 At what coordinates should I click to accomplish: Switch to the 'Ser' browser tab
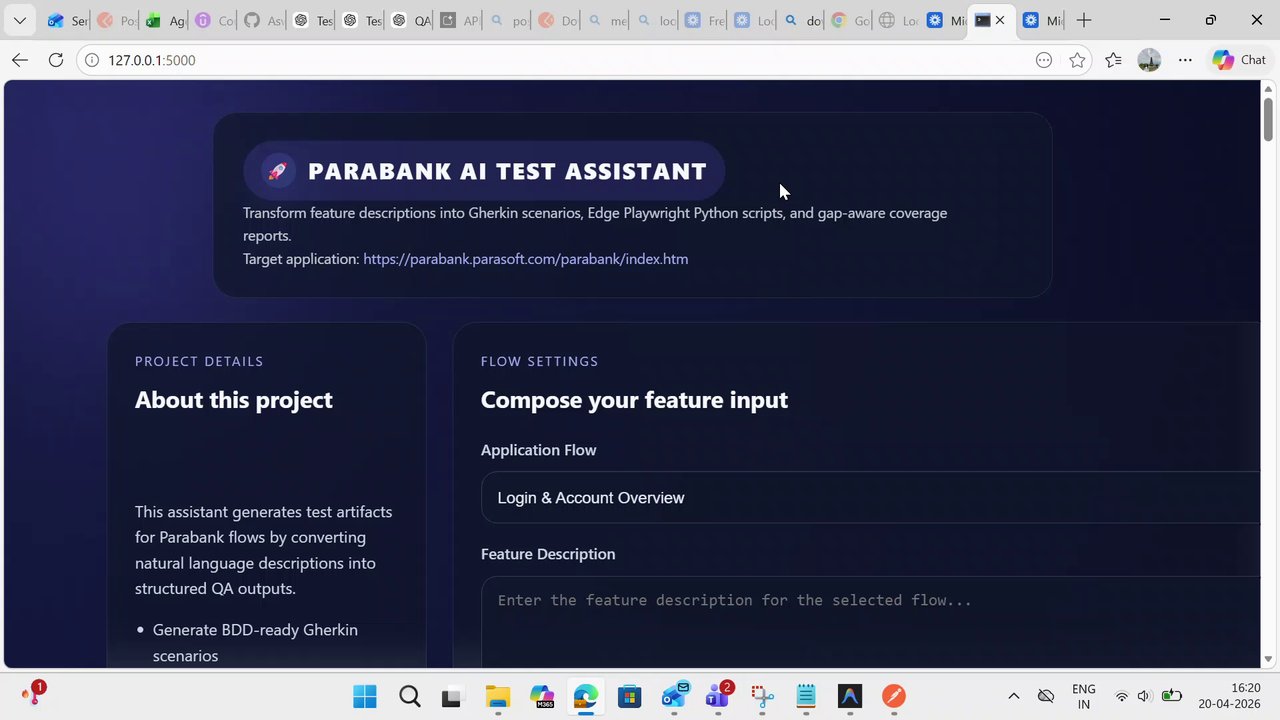coord(68,20)
